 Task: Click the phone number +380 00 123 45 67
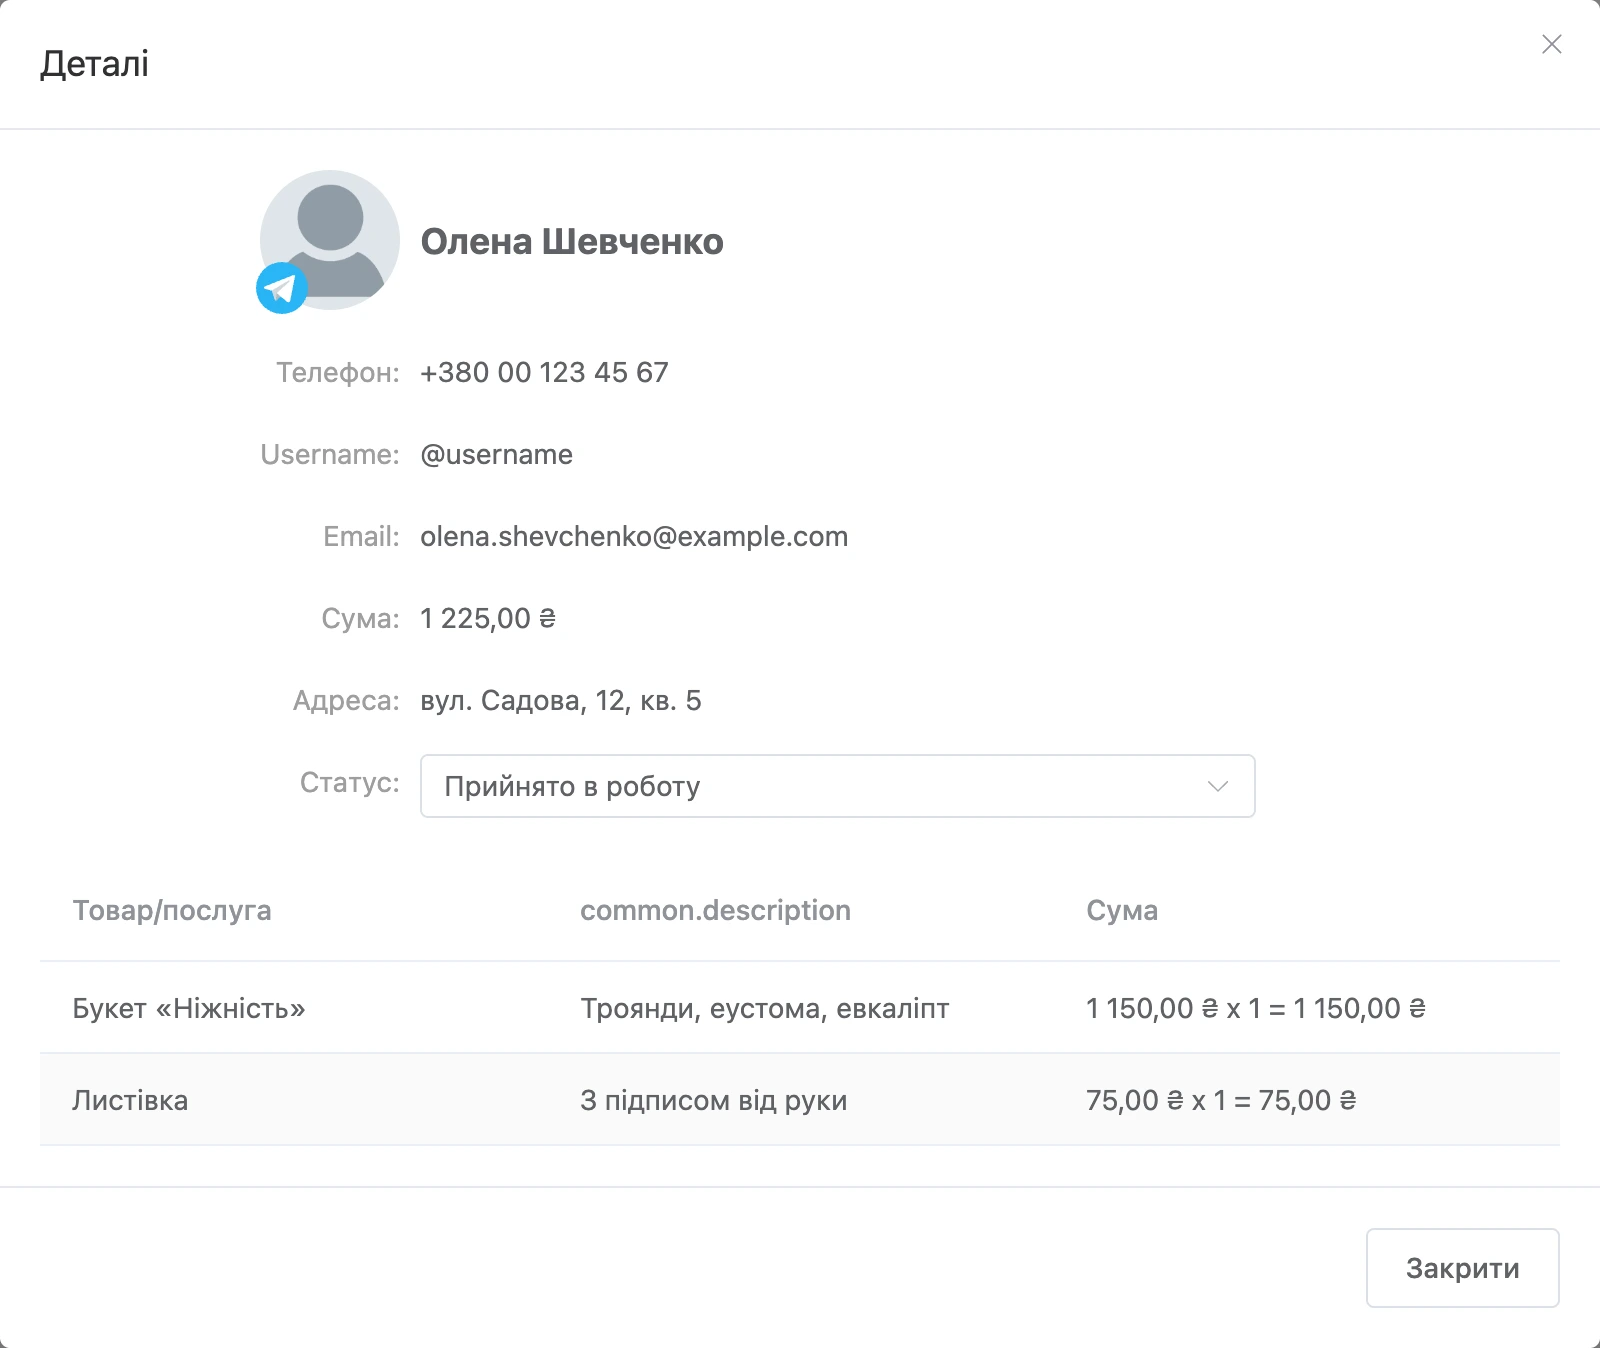coord(544,373)
